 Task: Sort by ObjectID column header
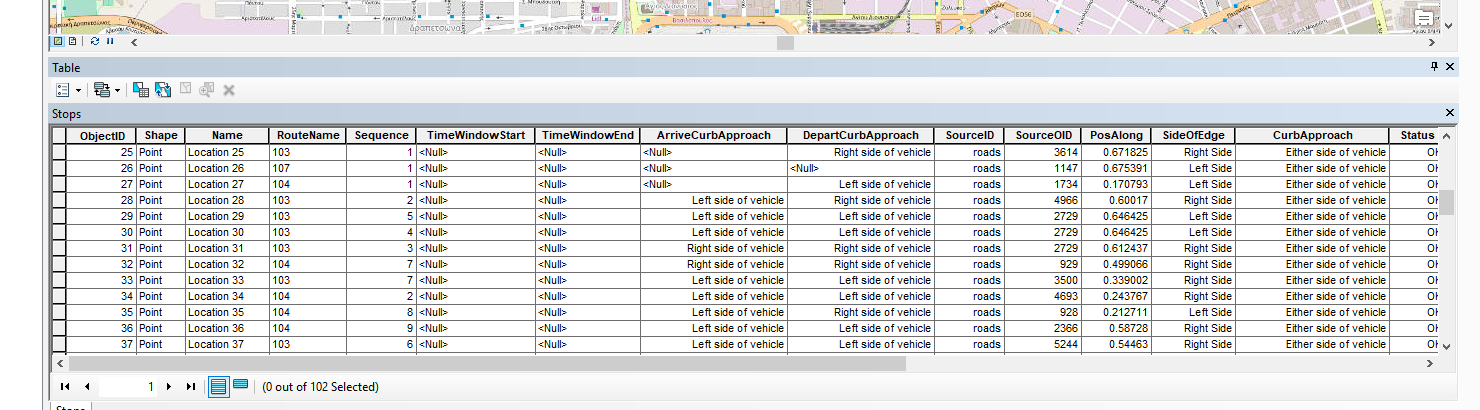pos(101,135)
